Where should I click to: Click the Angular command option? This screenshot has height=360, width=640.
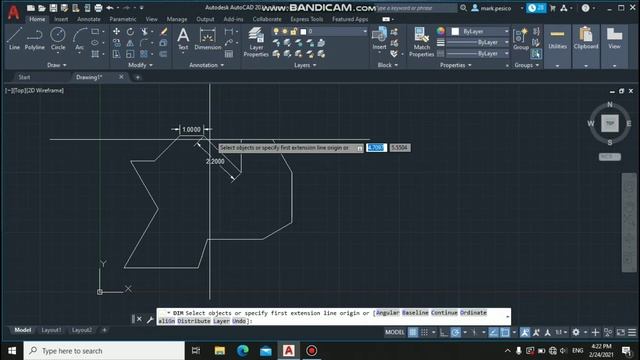coord(387,313)
